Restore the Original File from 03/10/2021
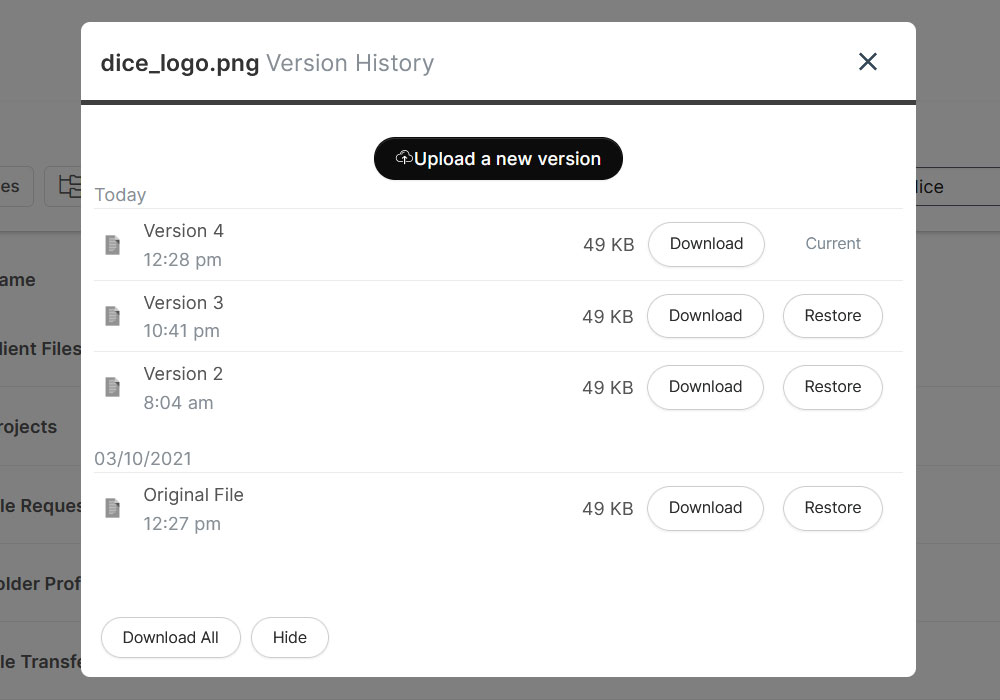 [832, 508]
